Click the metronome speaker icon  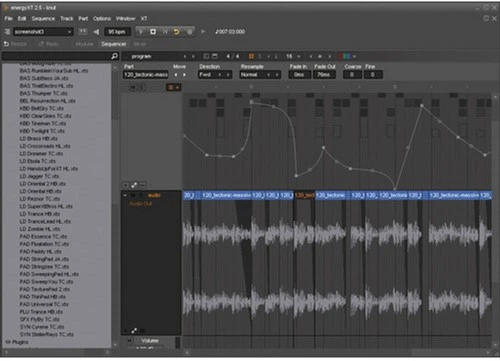tap(96, 32)
